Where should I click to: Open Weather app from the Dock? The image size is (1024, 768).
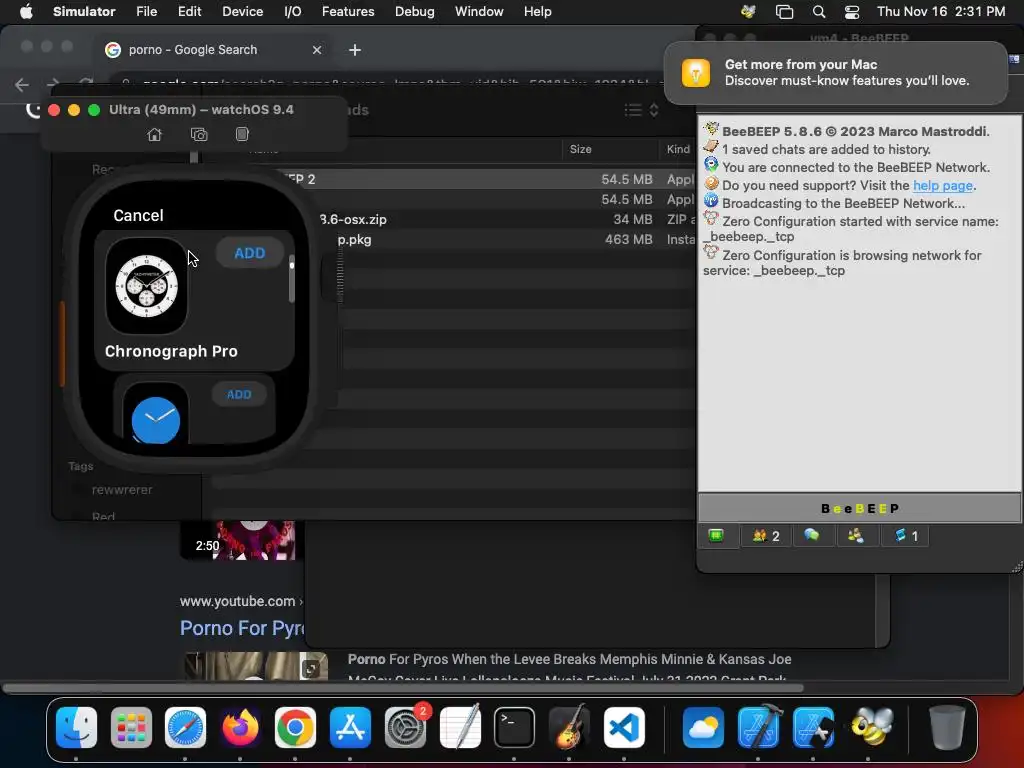click(x=703, y=727)
